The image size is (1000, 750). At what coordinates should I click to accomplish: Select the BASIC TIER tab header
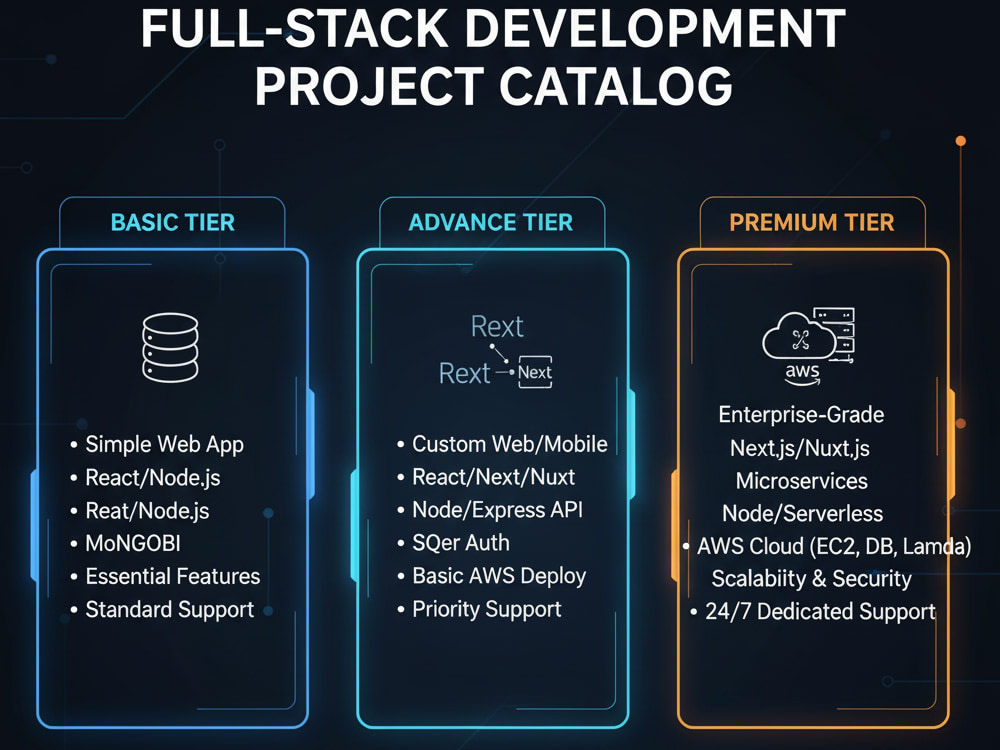tap(172, 223)
